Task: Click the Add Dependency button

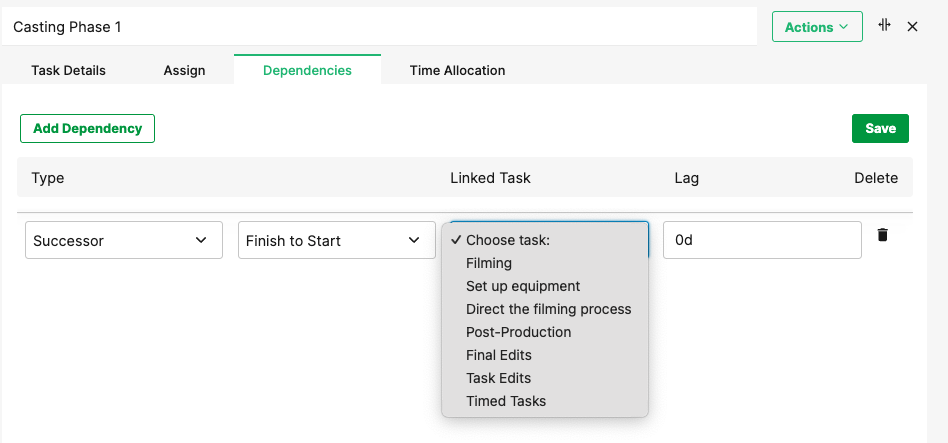Action: [x=87, y=128]
